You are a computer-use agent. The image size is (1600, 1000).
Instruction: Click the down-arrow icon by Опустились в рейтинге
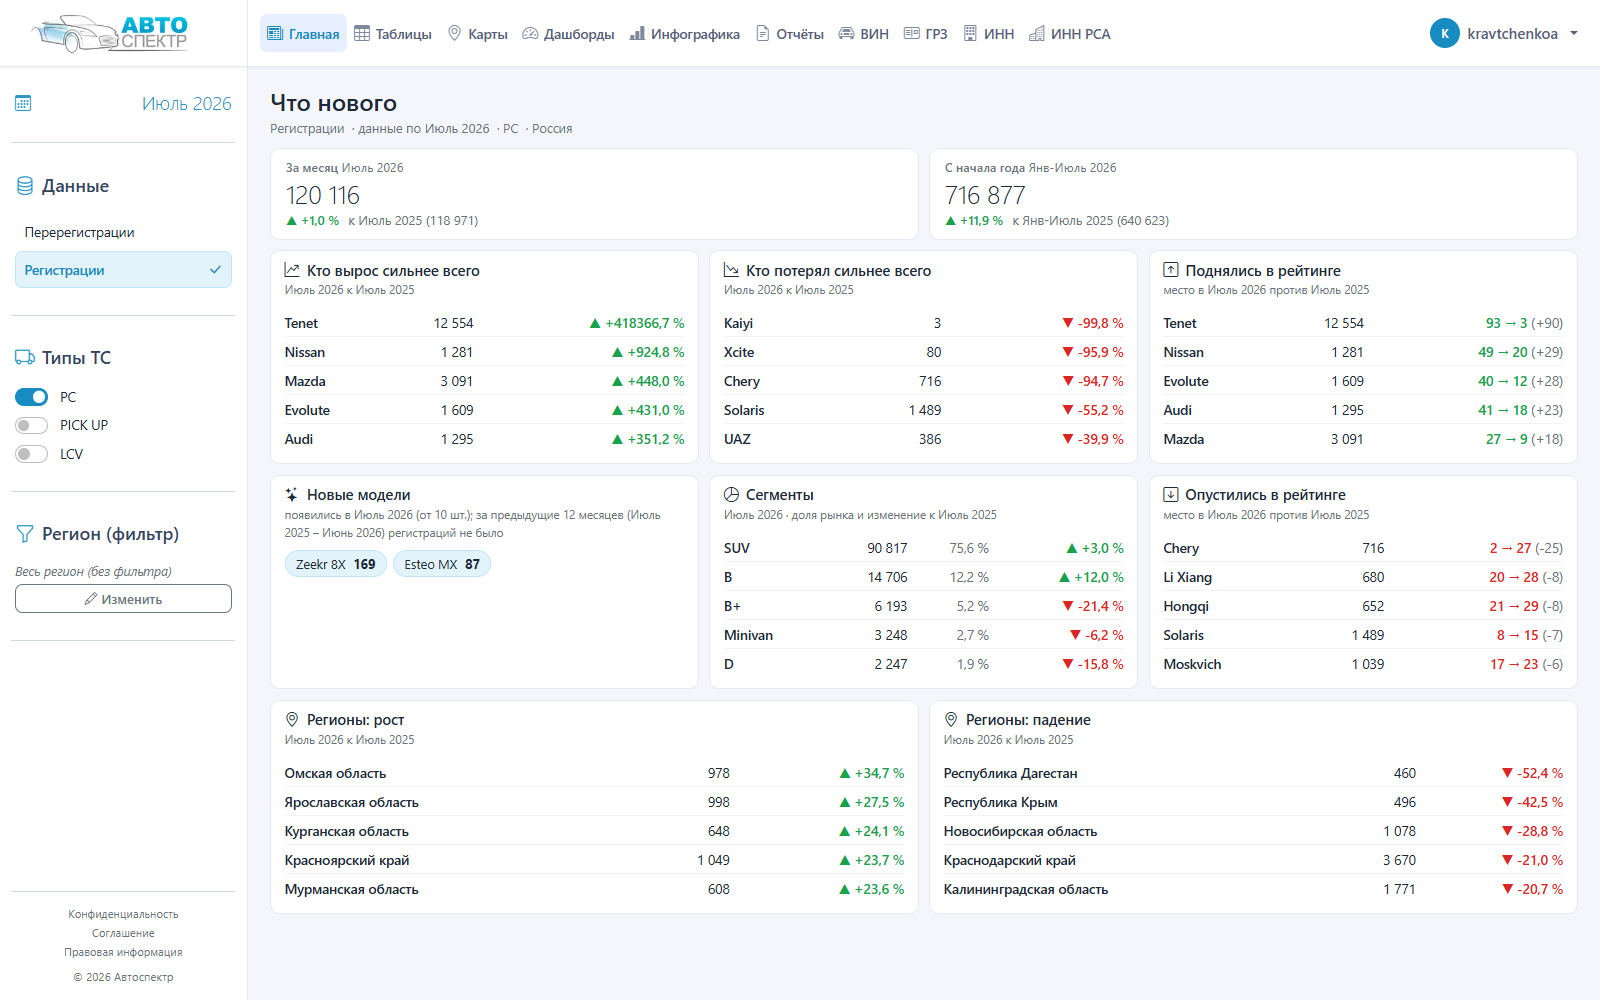click(1171, 494)
